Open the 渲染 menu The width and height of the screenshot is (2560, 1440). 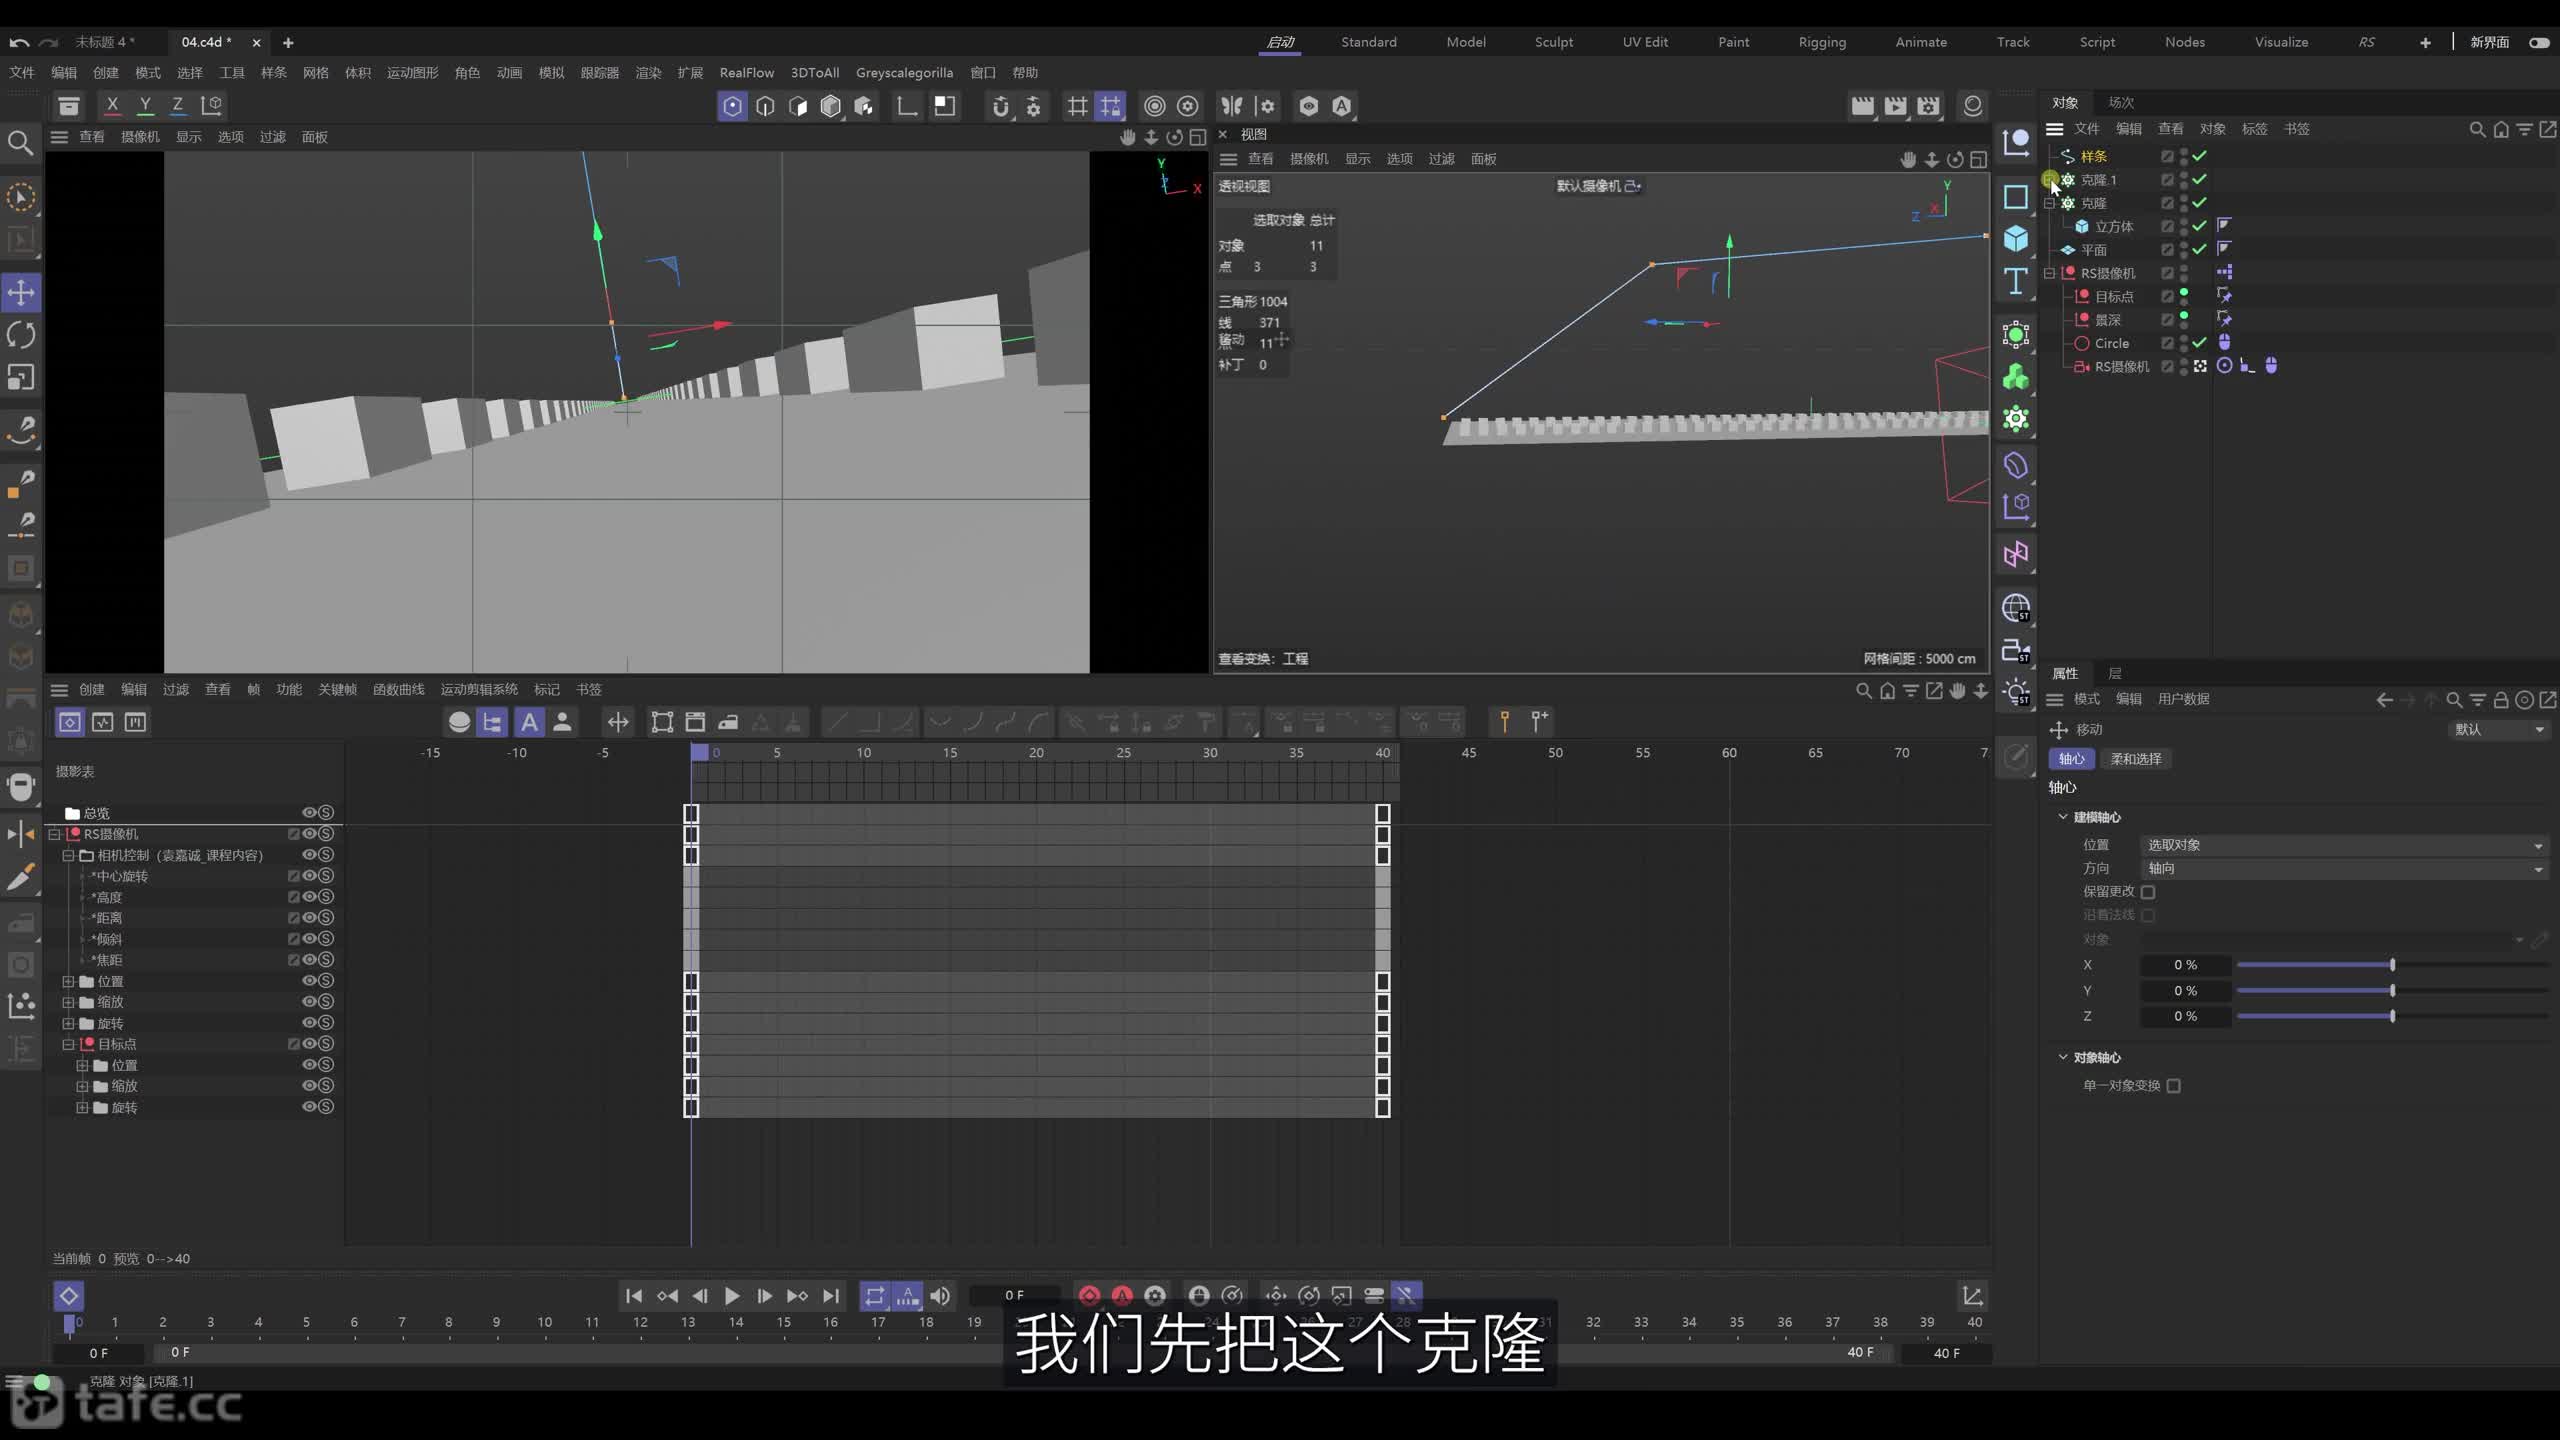(648, 73)
